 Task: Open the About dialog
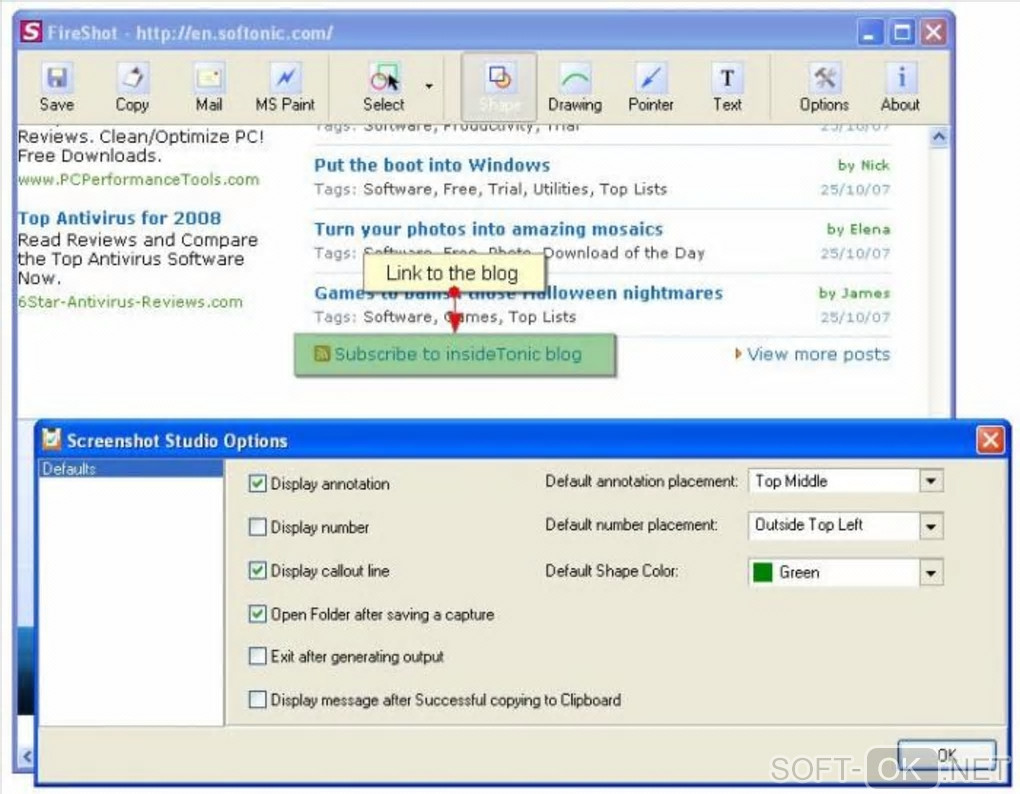(x=900, y=88)
